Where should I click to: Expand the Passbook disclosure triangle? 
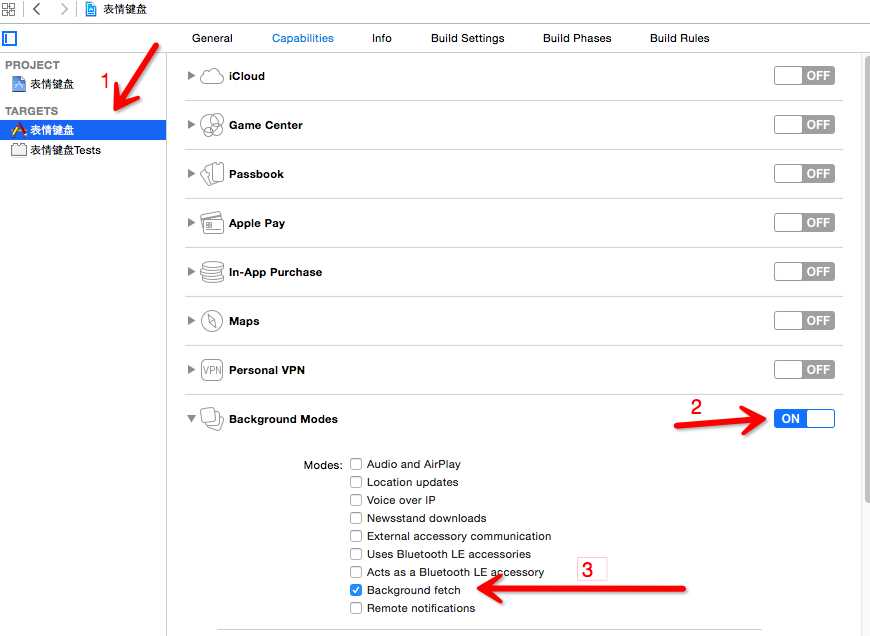tap(191, 174)
